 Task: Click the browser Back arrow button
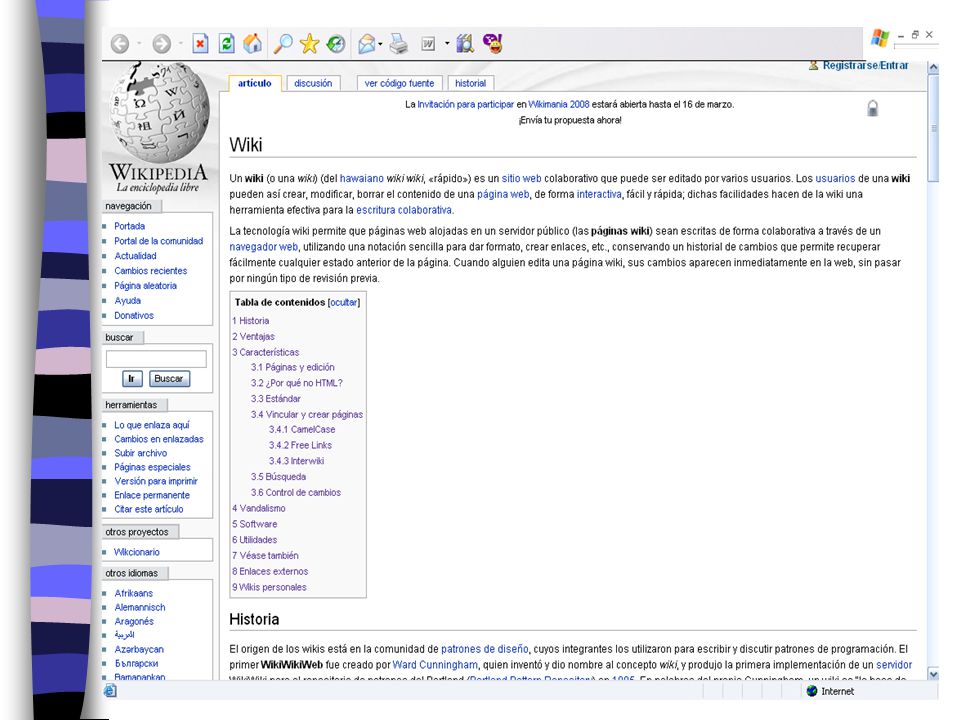(120, 43)
